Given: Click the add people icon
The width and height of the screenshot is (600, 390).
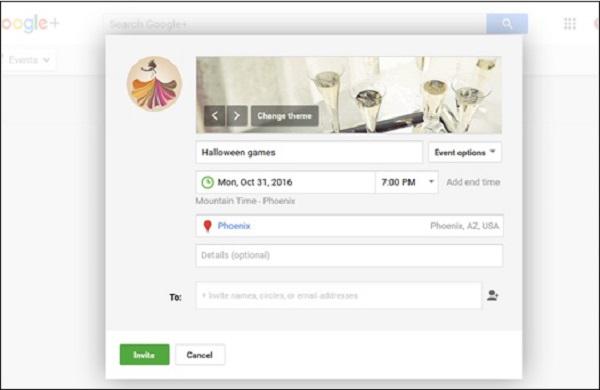Looking at the screenshot, I should [x=492, y=295].
